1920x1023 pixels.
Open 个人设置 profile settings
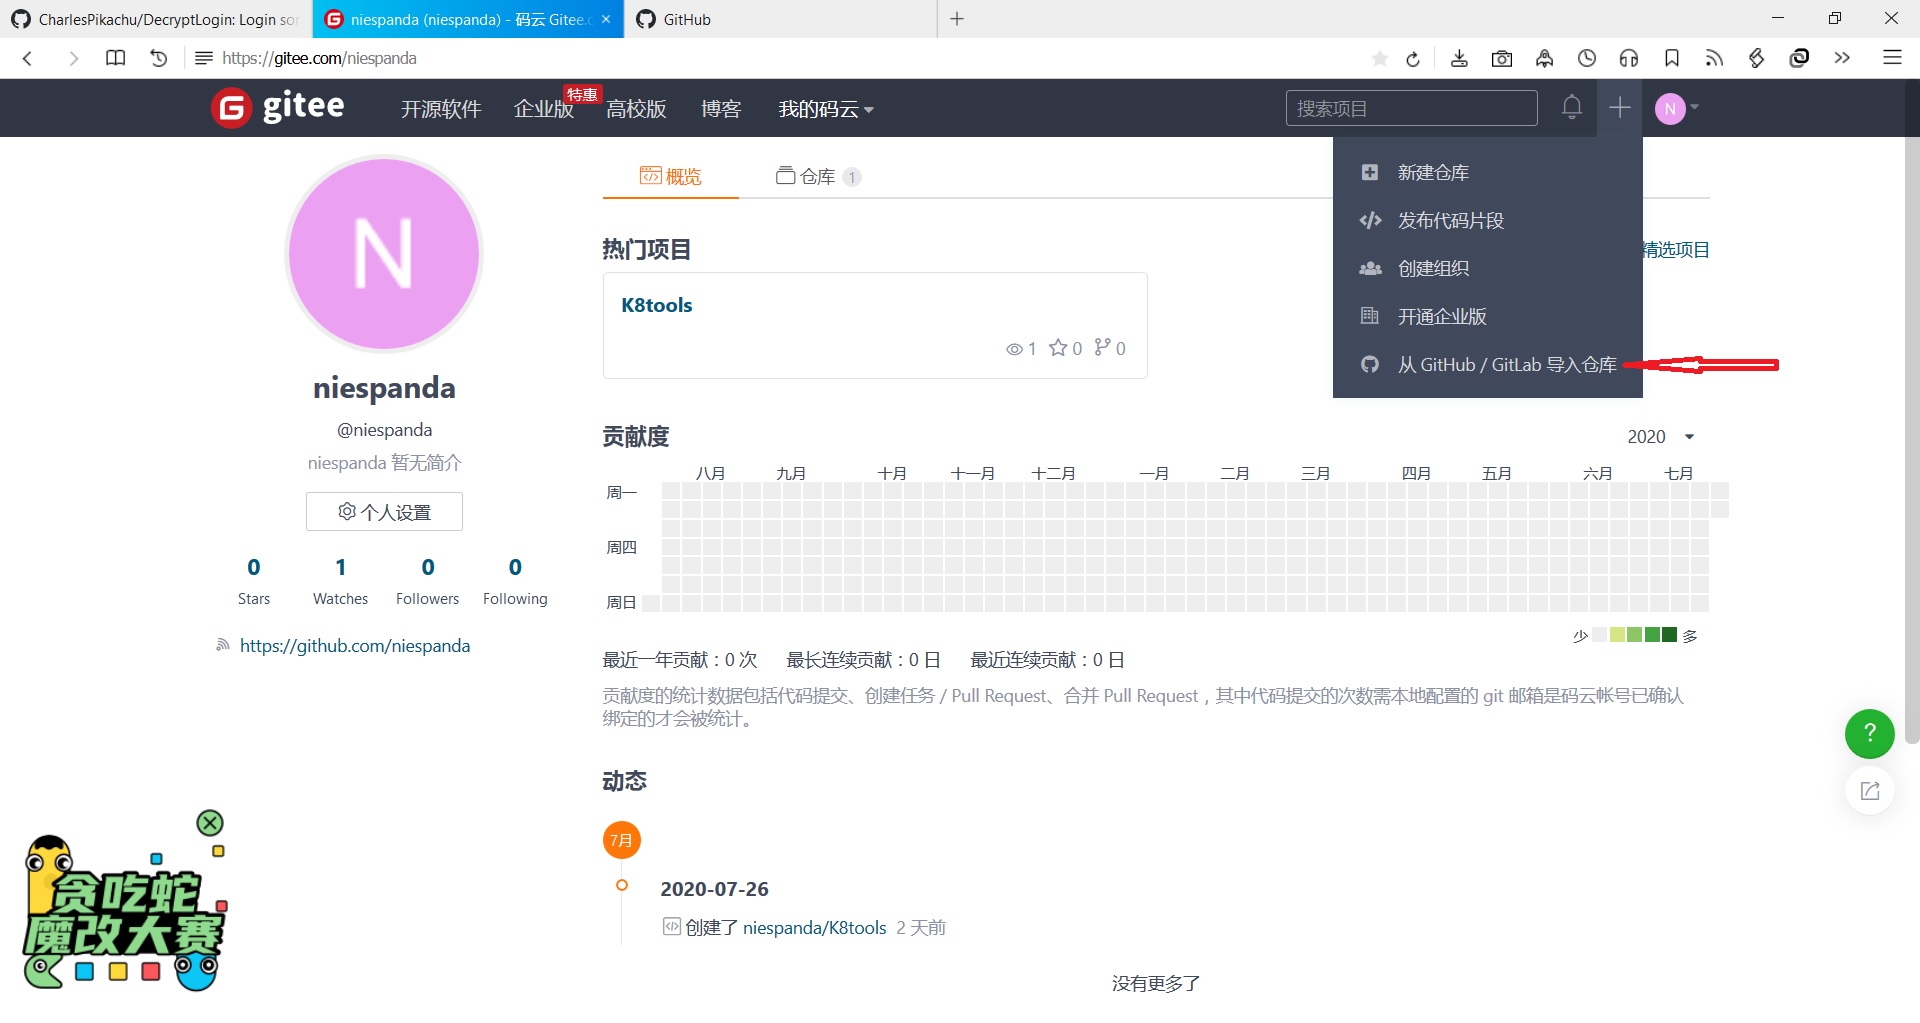click(x=384, y=512)
